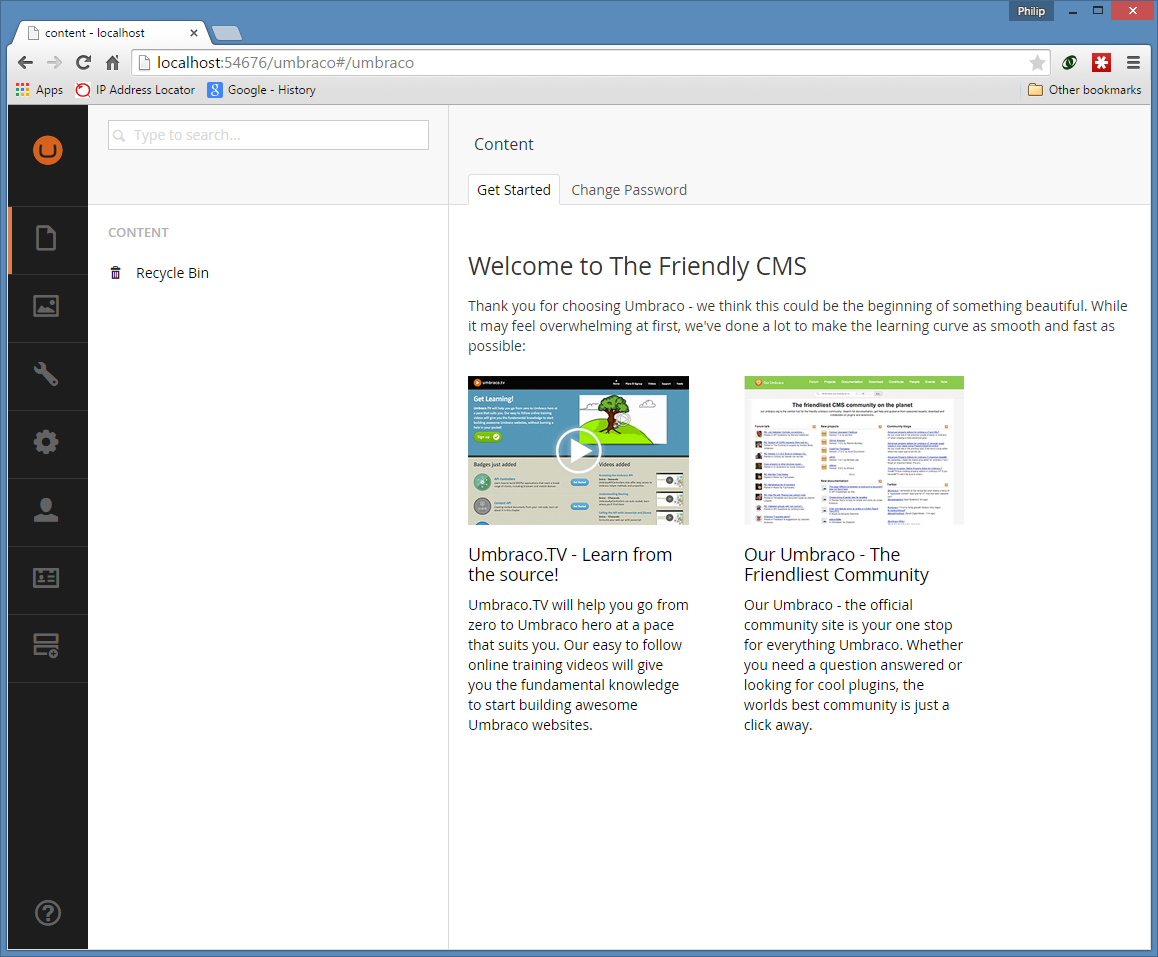Open Chrome's hamburger menu

pyautogui.click(x=1133, y=63)
